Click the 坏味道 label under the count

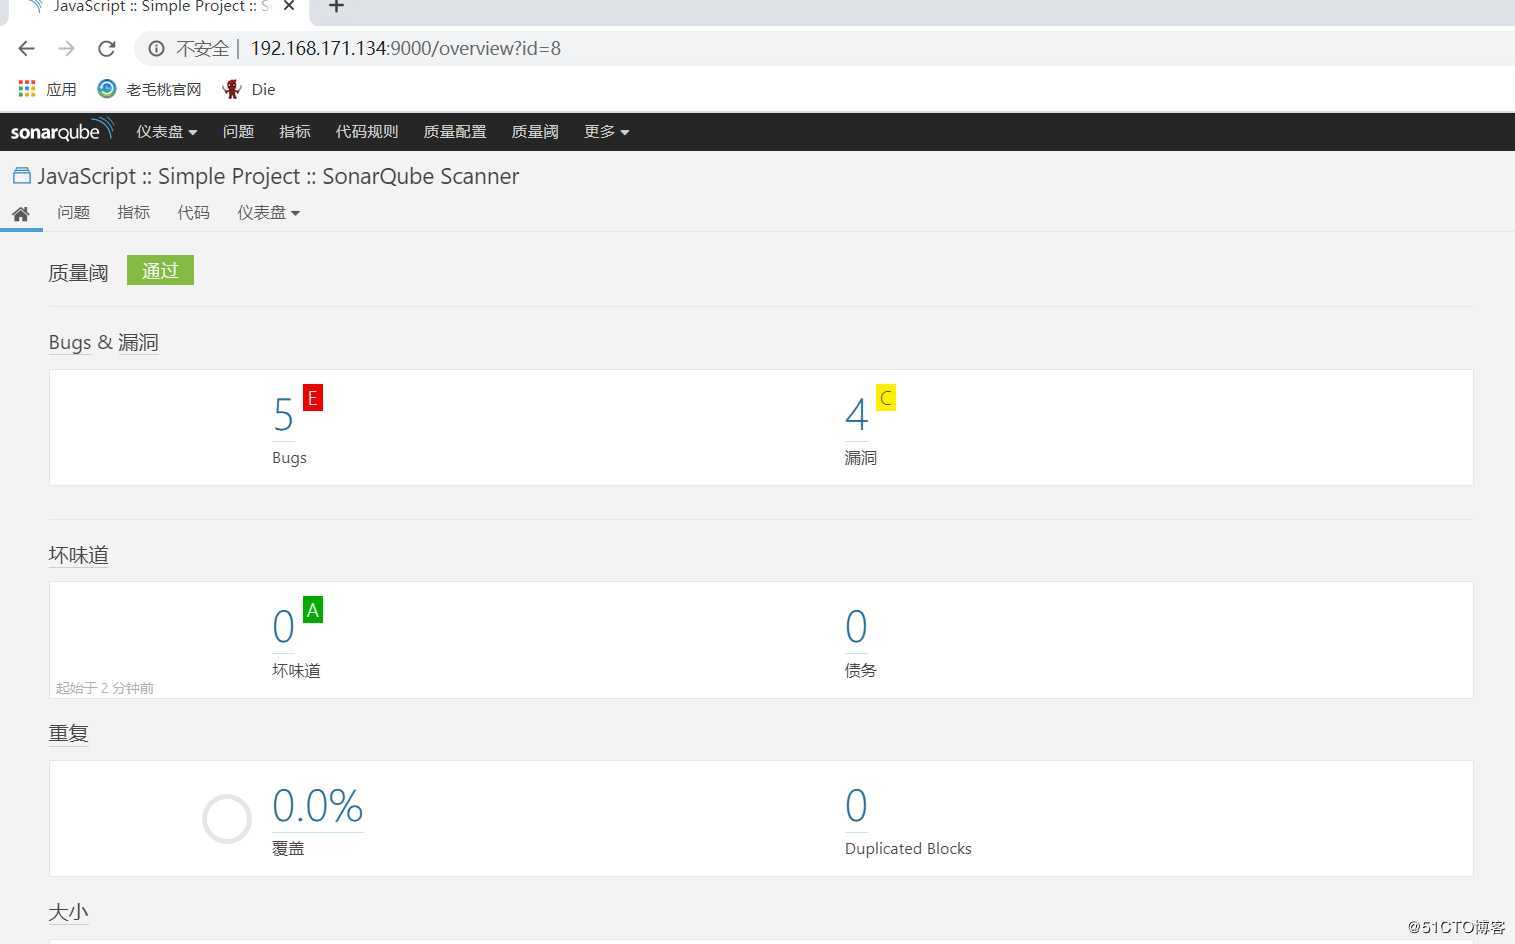point(296,670)
